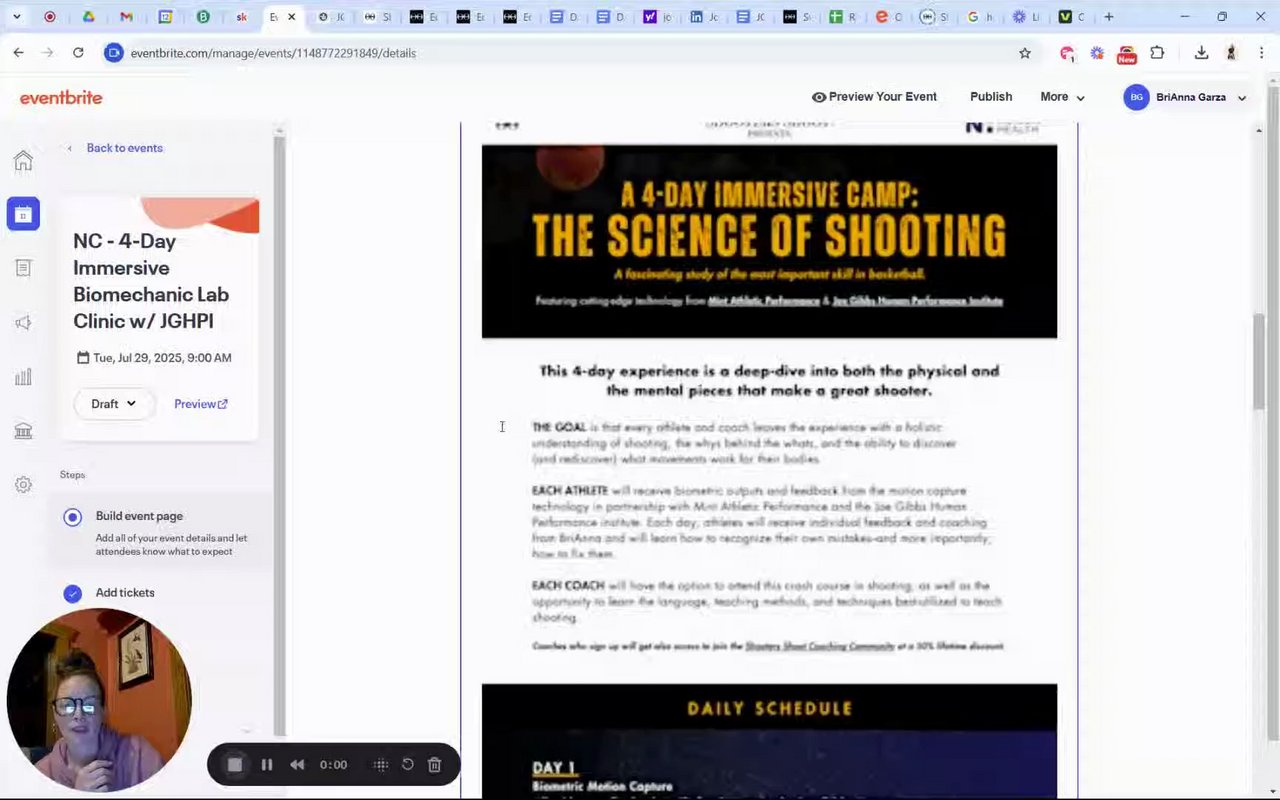
Task: Click the recorder timer showing 0:00
Action: [333, 765]
